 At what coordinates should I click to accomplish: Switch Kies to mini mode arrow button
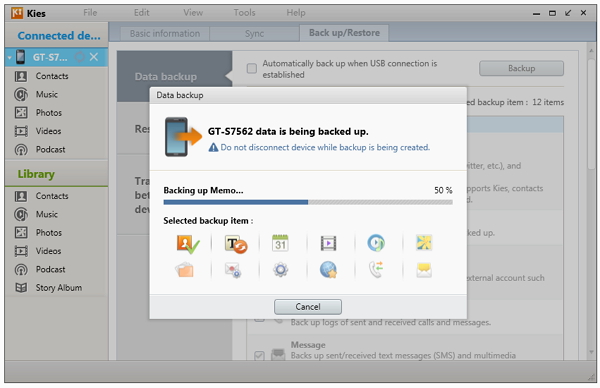(x=568, y=13)
